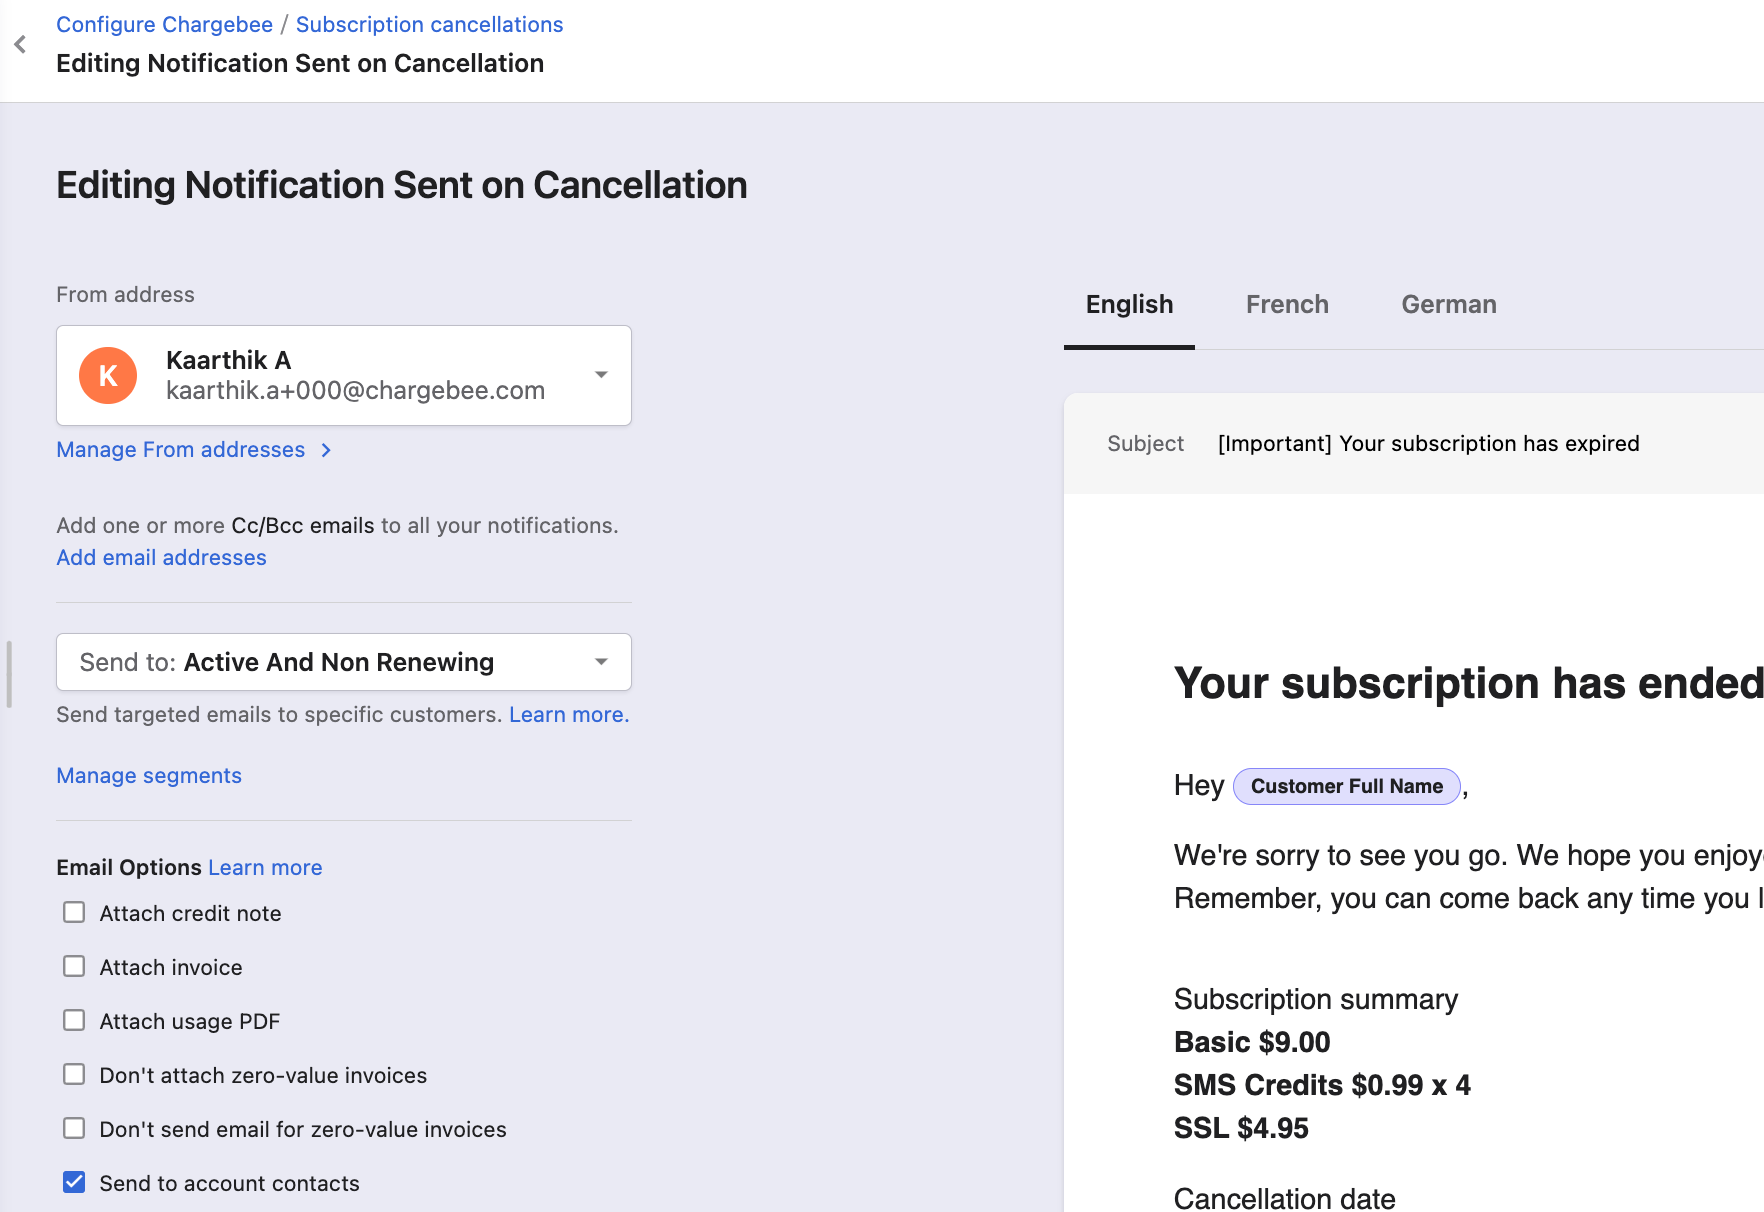
Task: Click chevron next to Manage From addresses
Action: 326,450
